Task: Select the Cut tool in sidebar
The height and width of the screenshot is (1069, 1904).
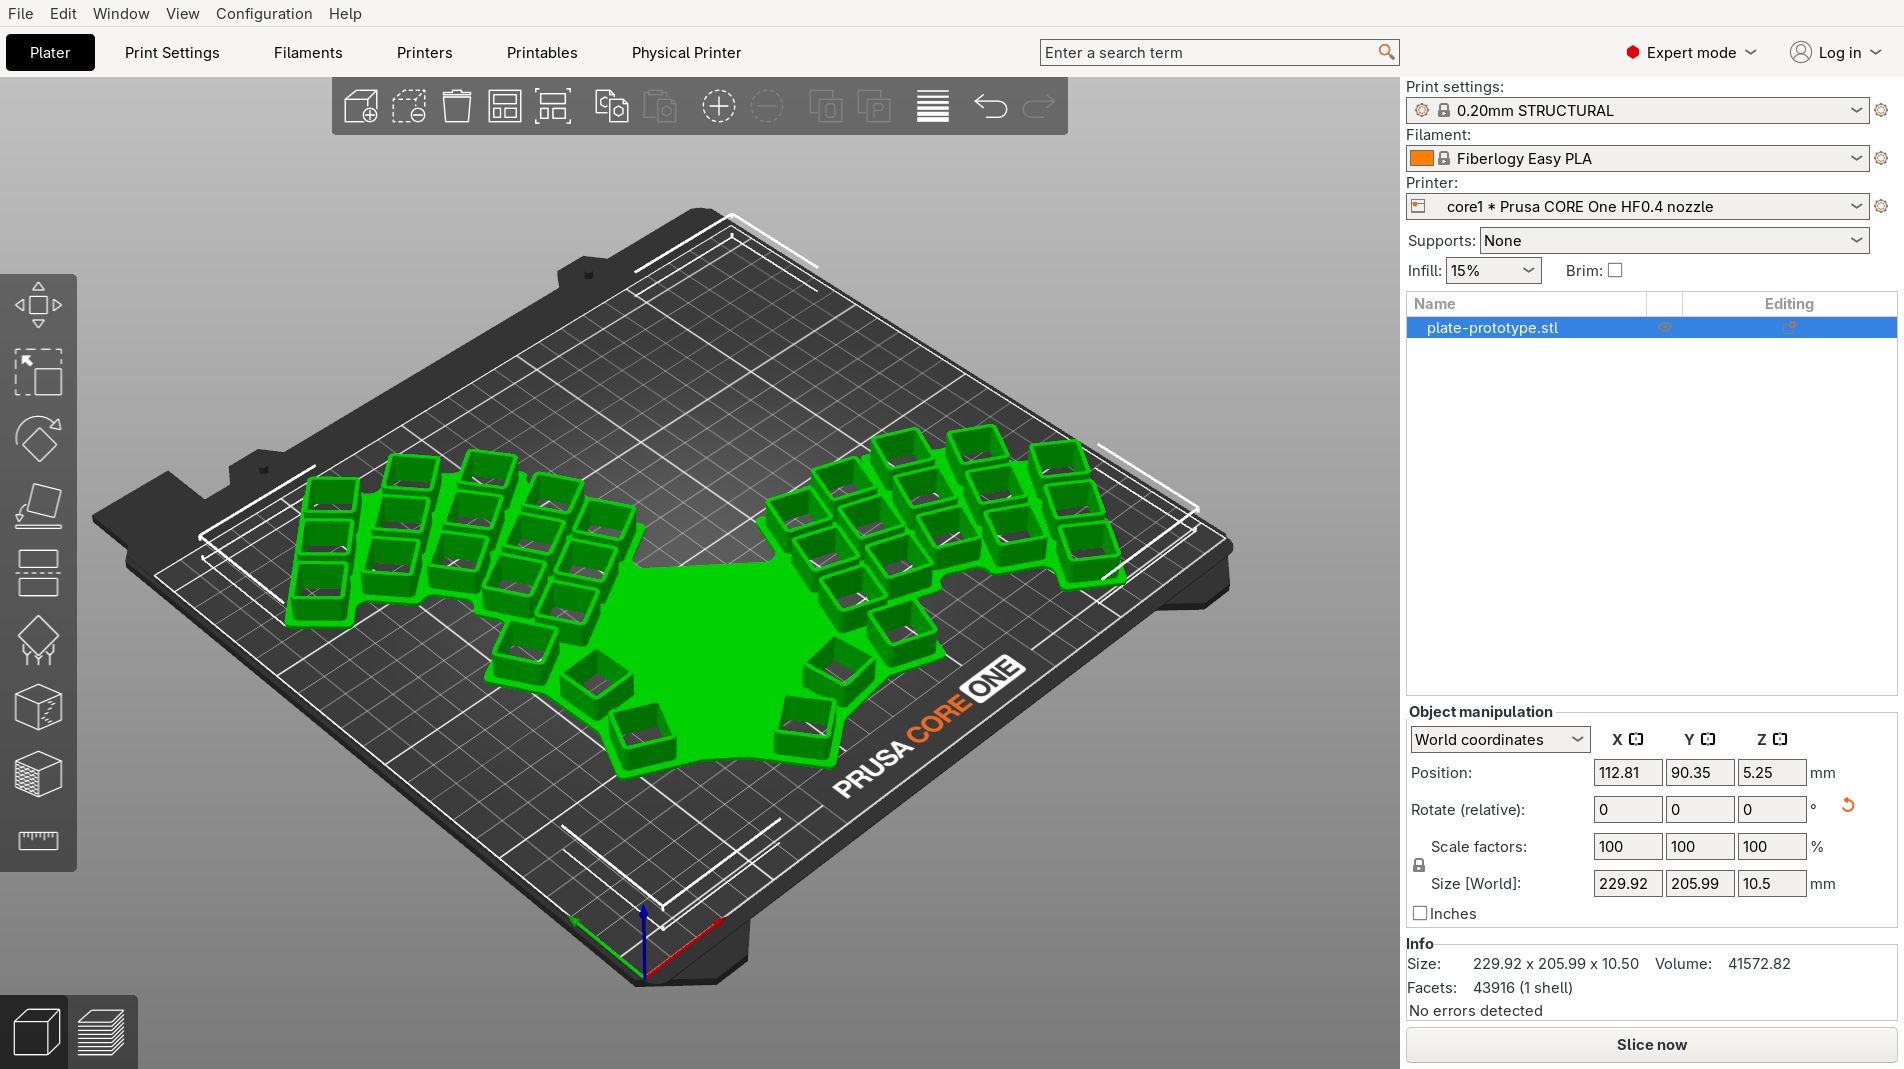Action: 38,573
